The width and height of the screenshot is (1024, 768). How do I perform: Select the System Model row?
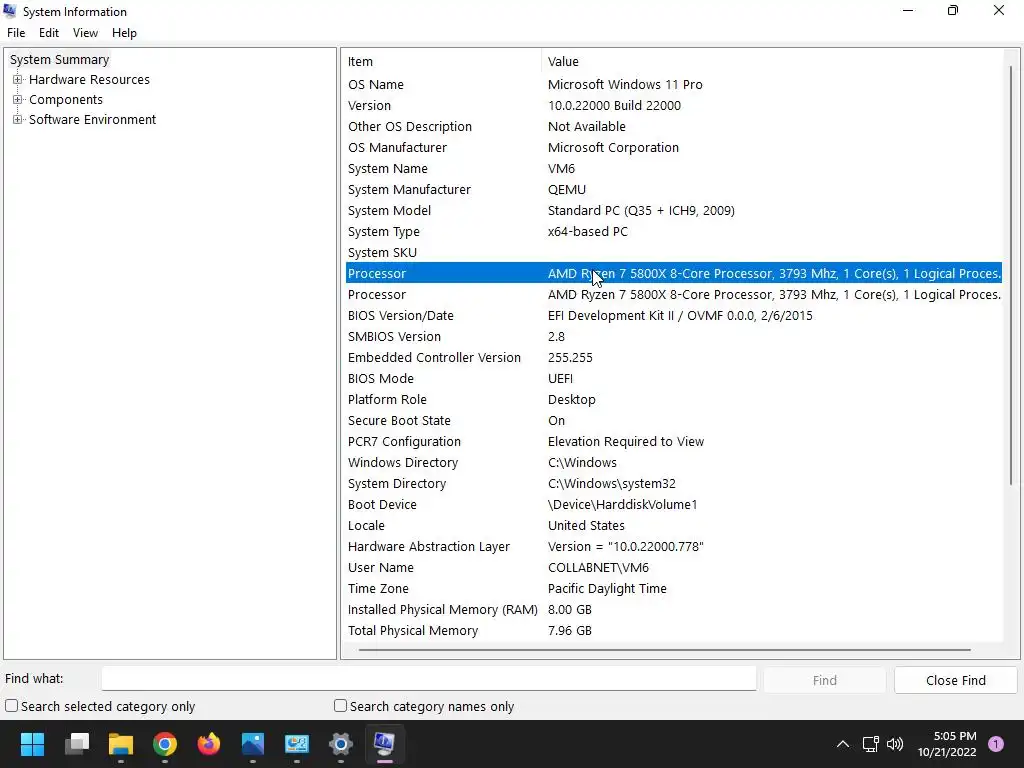click(674, 210)
